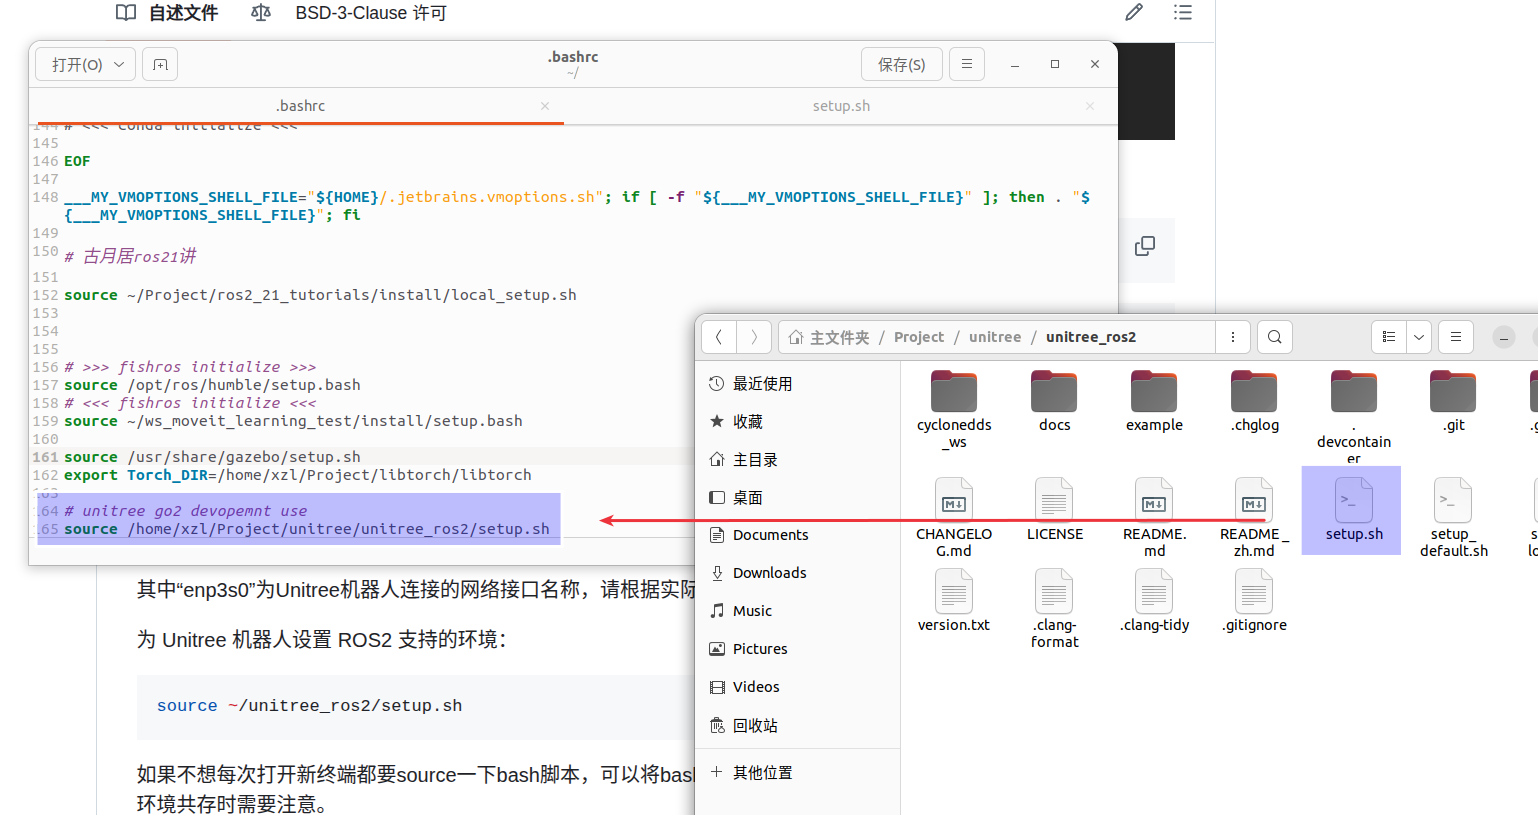Open the text editor hamburger menu

[966, 64]
